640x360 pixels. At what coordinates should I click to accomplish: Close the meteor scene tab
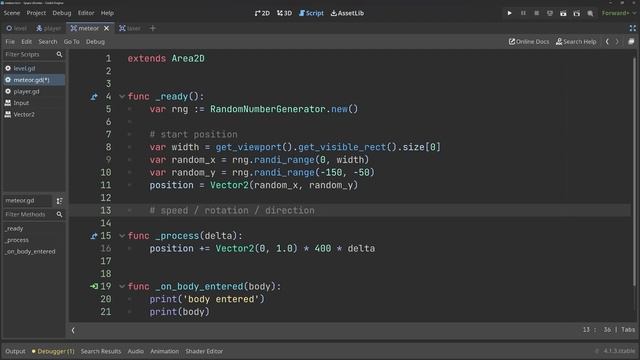[107, 28]
